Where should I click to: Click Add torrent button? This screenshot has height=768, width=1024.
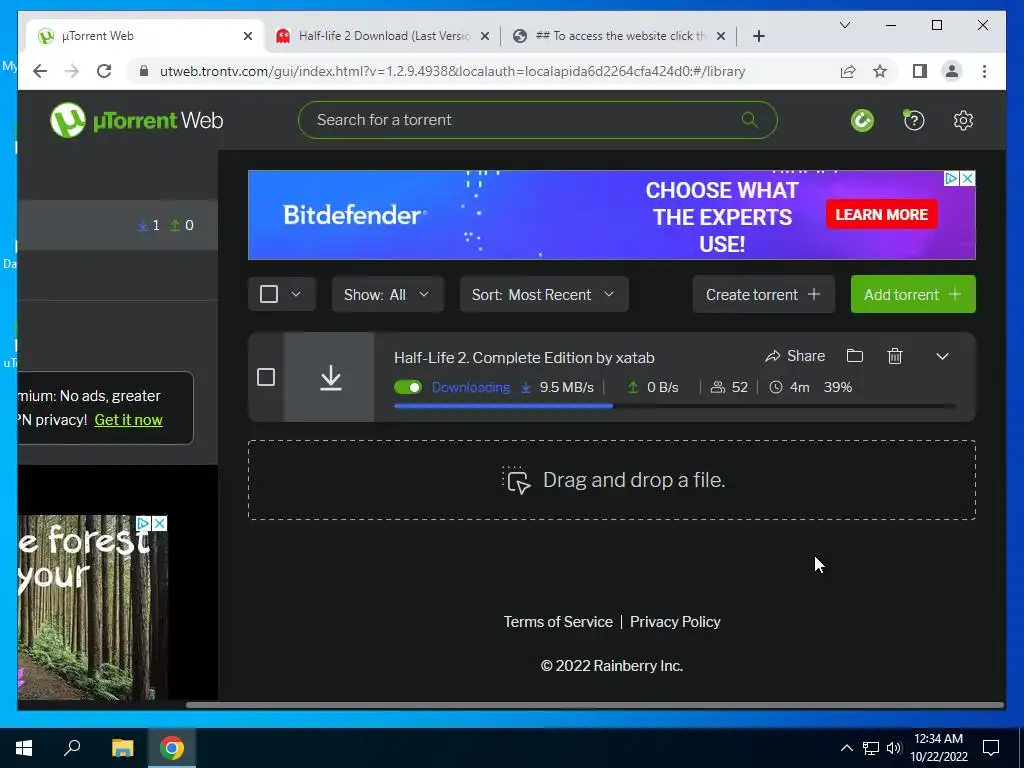pos(913,295)
